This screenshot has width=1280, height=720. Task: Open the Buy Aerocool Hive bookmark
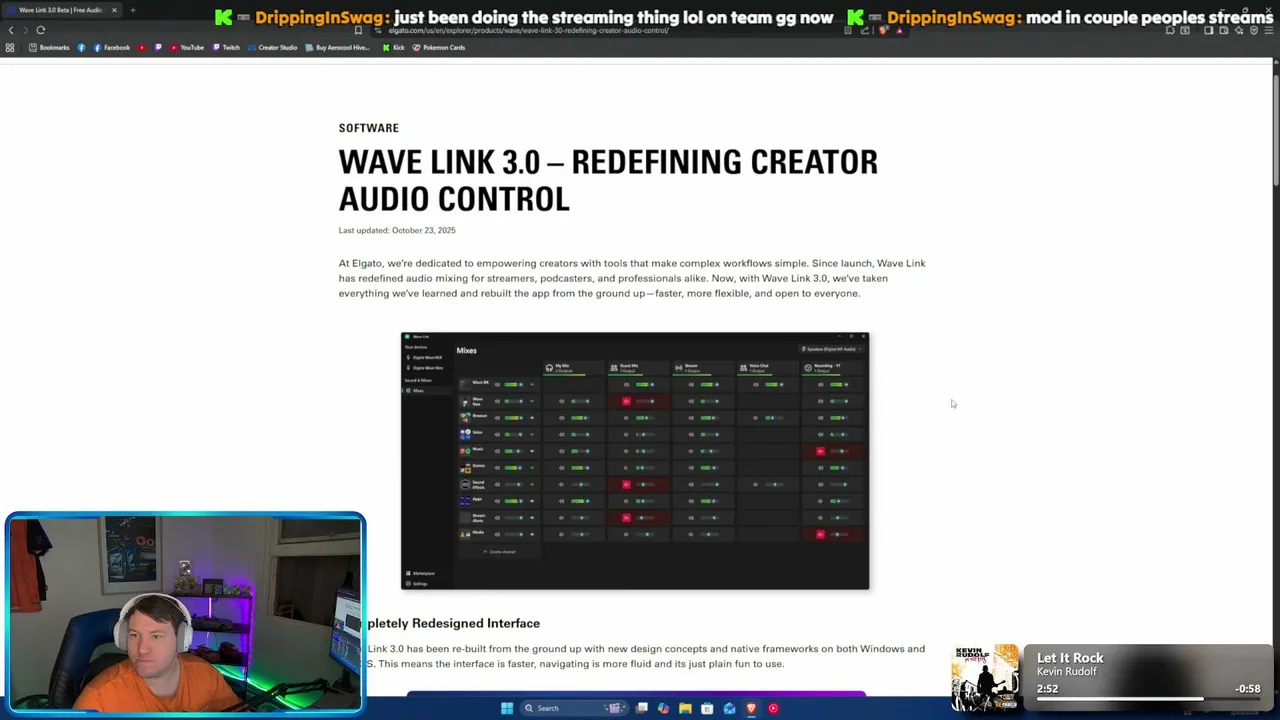[337, 48]
